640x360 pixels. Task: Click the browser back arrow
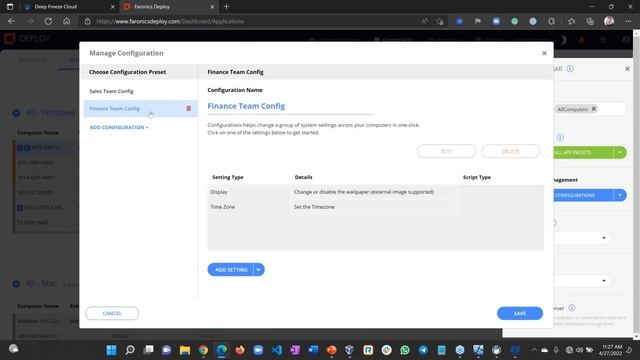11,21
